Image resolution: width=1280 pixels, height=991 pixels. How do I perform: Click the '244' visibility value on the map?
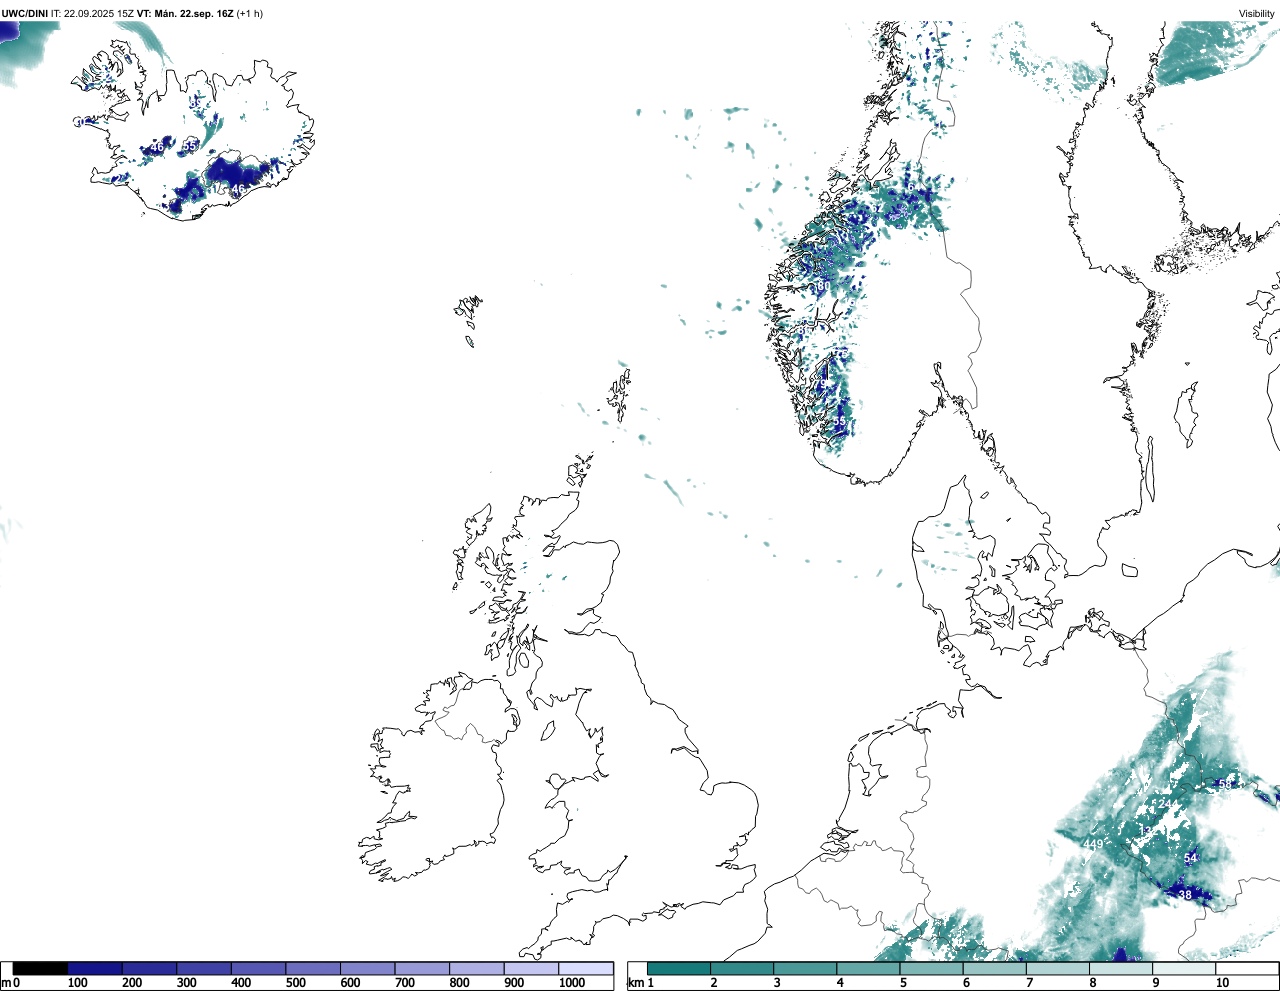click(x=1167, y=805)
